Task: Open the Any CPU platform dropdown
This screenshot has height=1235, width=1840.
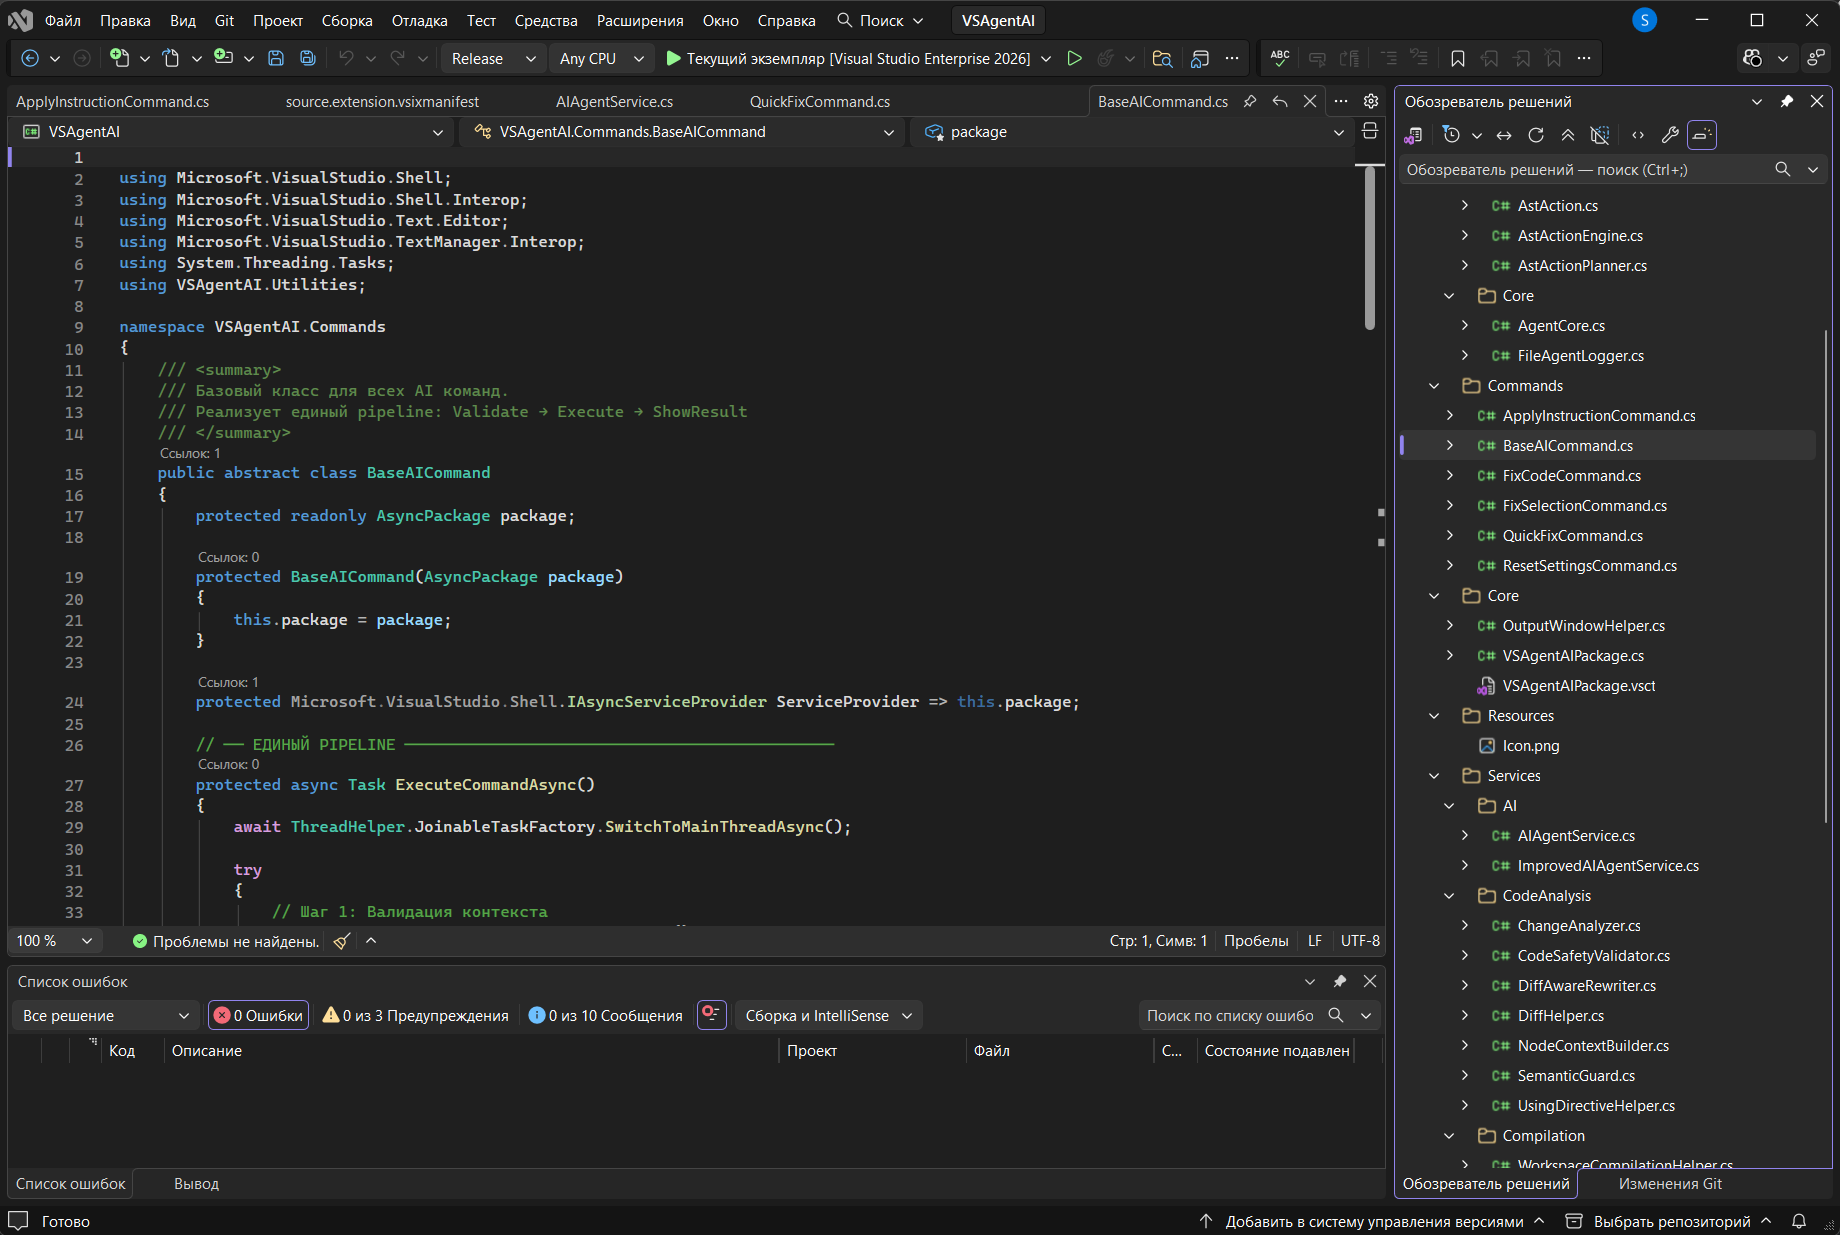Action: (x=601, y=59)
